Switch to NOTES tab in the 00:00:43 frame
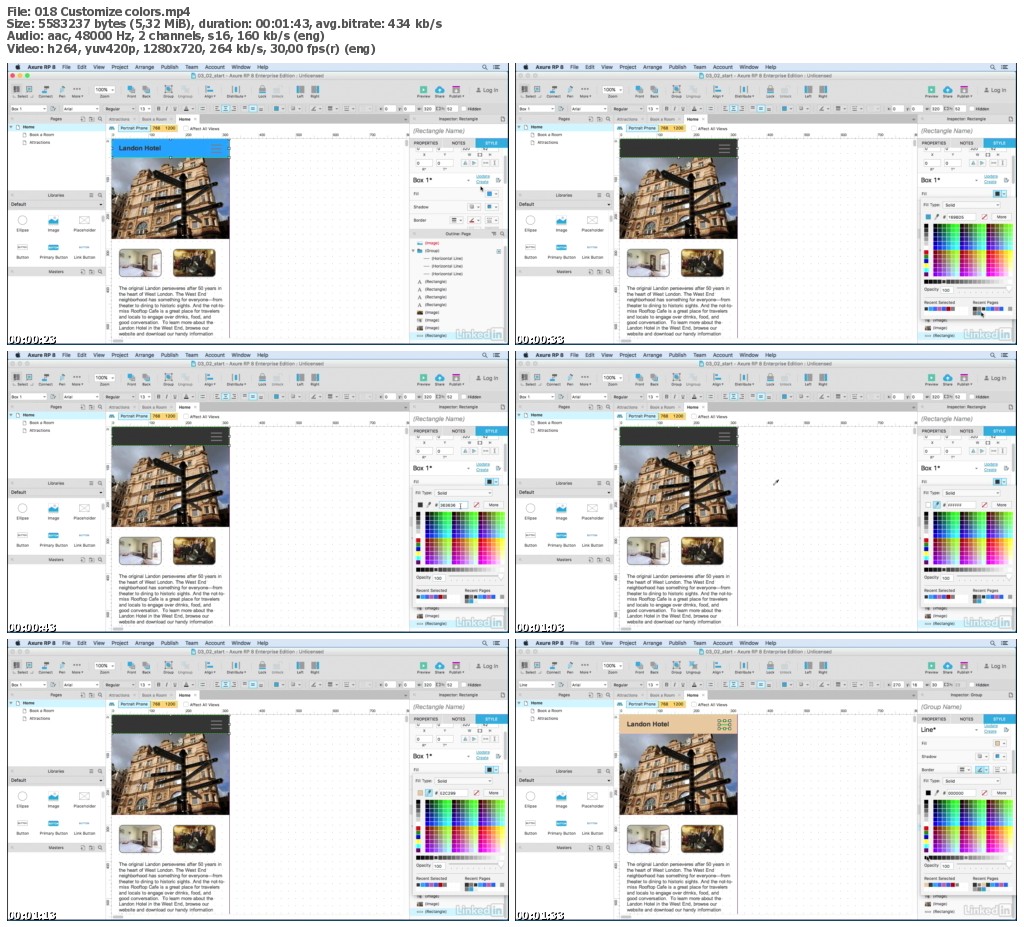Image resolution: width=1024 pixels, height=927 pixels. [458, 431]
